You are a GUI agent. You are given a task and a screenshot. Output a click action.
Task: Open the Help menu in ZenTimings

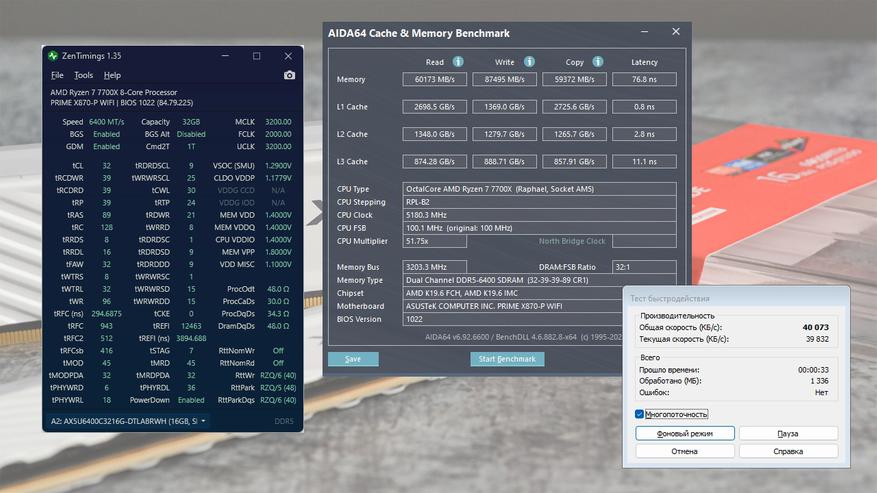point(112,75)
